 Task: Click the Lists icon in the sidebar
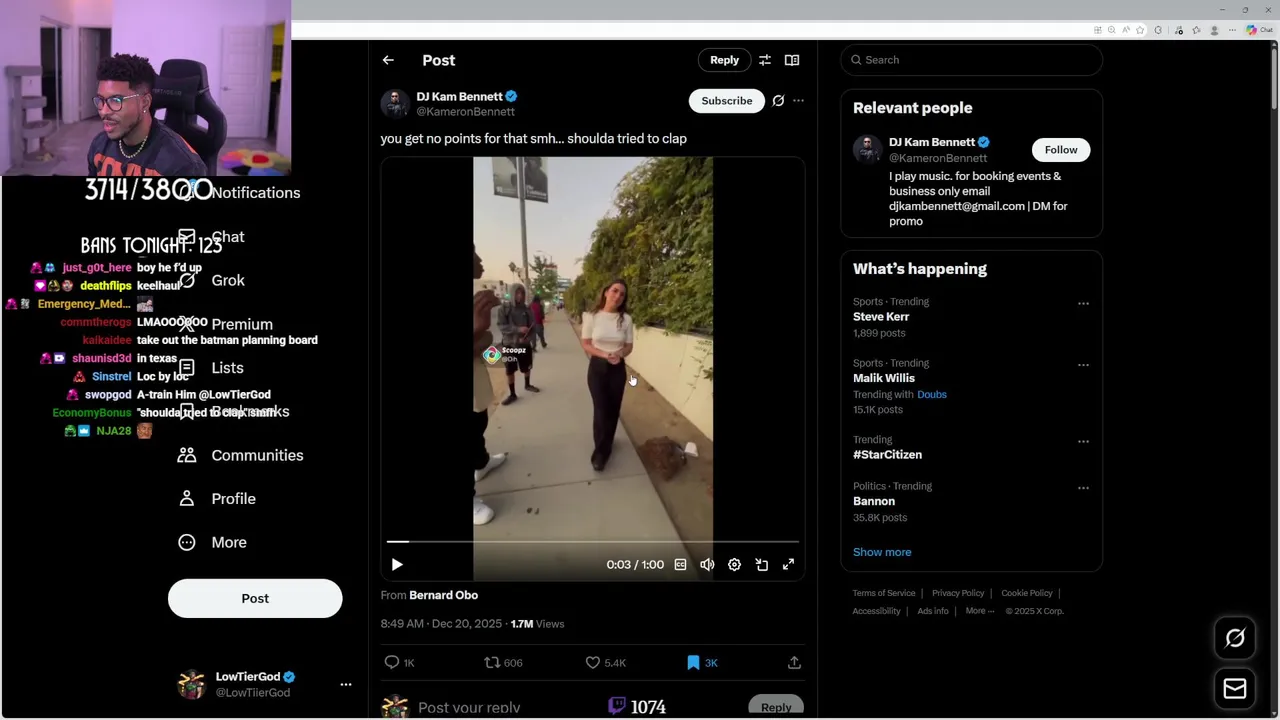[187, 367]
